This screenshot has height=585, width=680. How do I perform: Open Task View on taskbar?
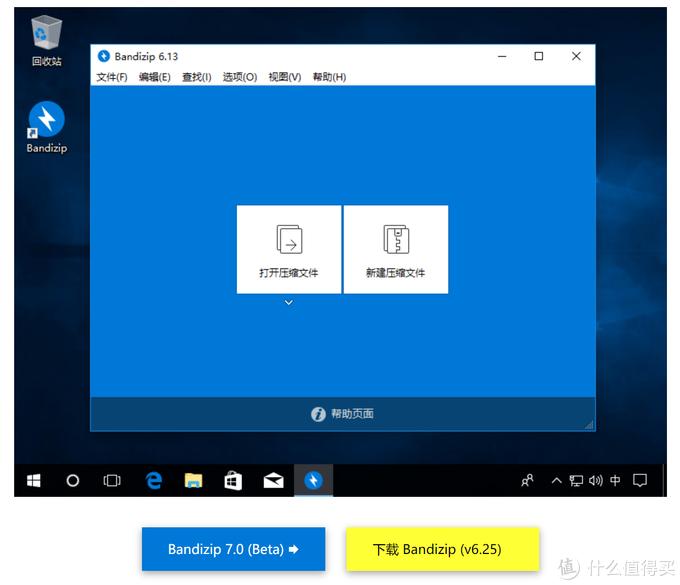(x=112, y=480)
